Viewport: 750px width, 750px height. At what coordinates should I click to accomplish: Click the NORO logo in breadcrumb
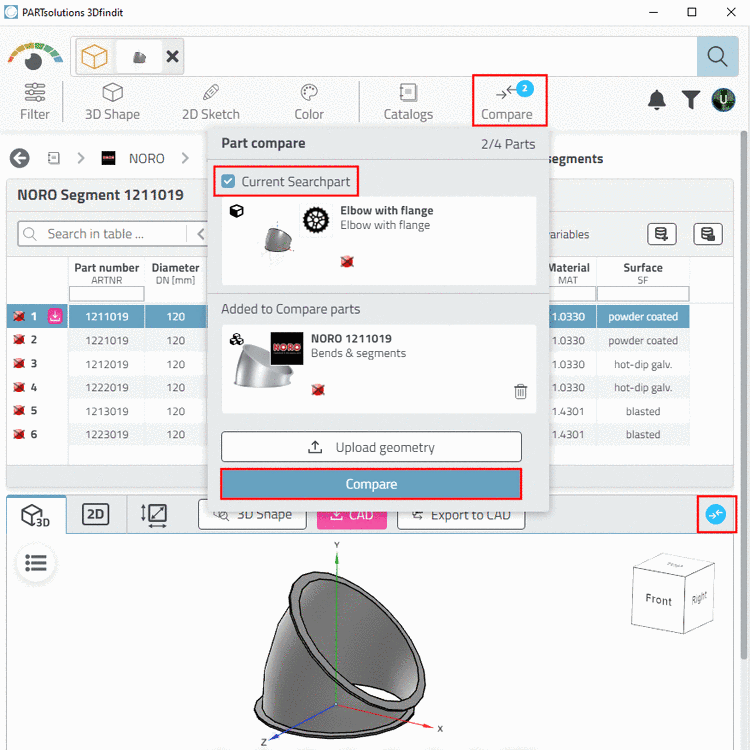(109, 158)
